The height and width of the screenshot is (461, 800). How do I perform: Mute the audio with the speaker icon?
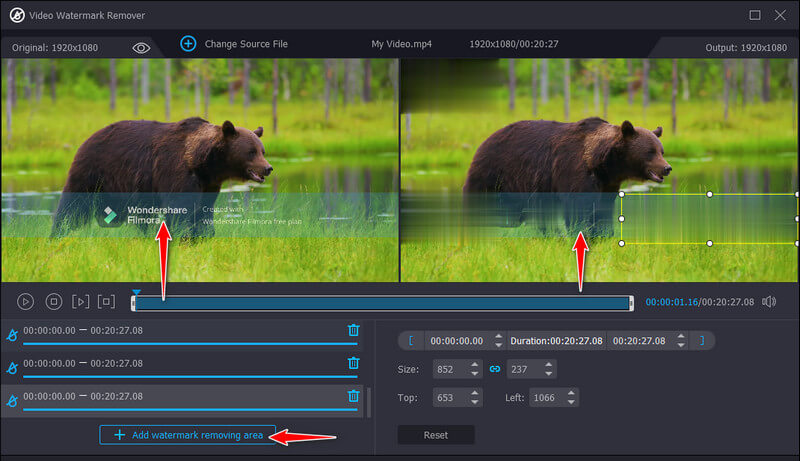pos(769,301)
